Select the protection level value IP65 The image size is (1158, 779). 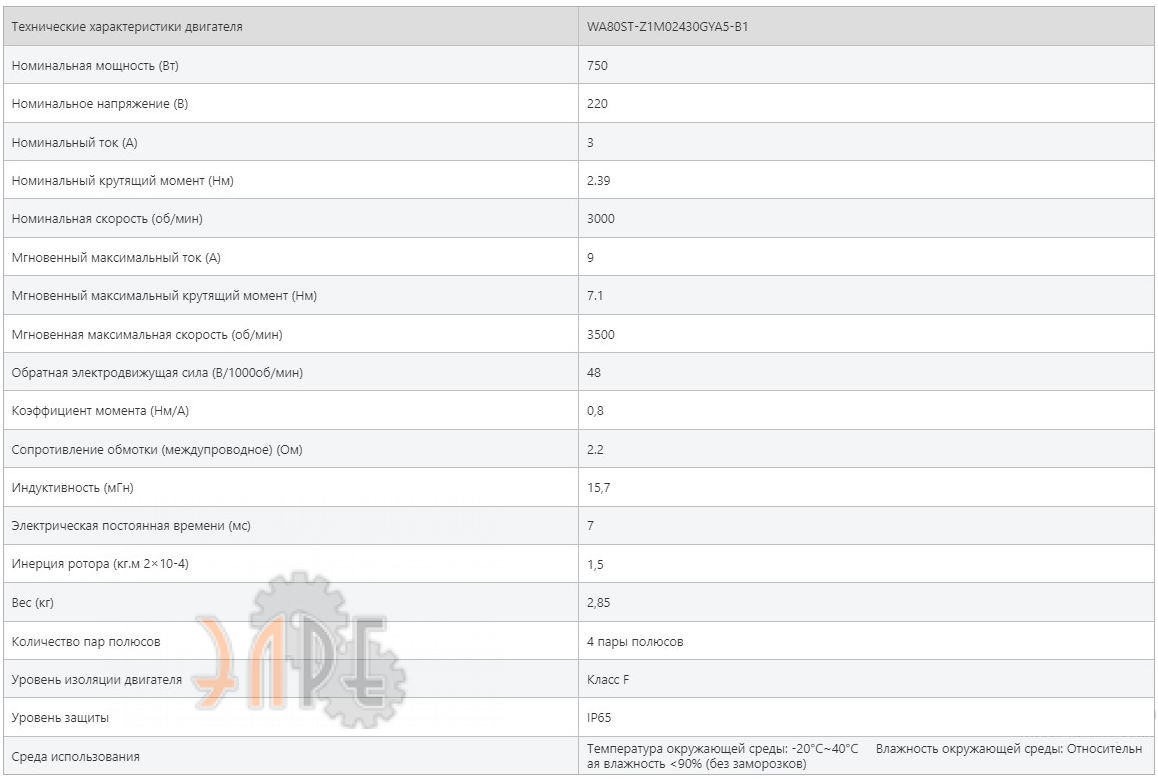[x=599, y=718]
